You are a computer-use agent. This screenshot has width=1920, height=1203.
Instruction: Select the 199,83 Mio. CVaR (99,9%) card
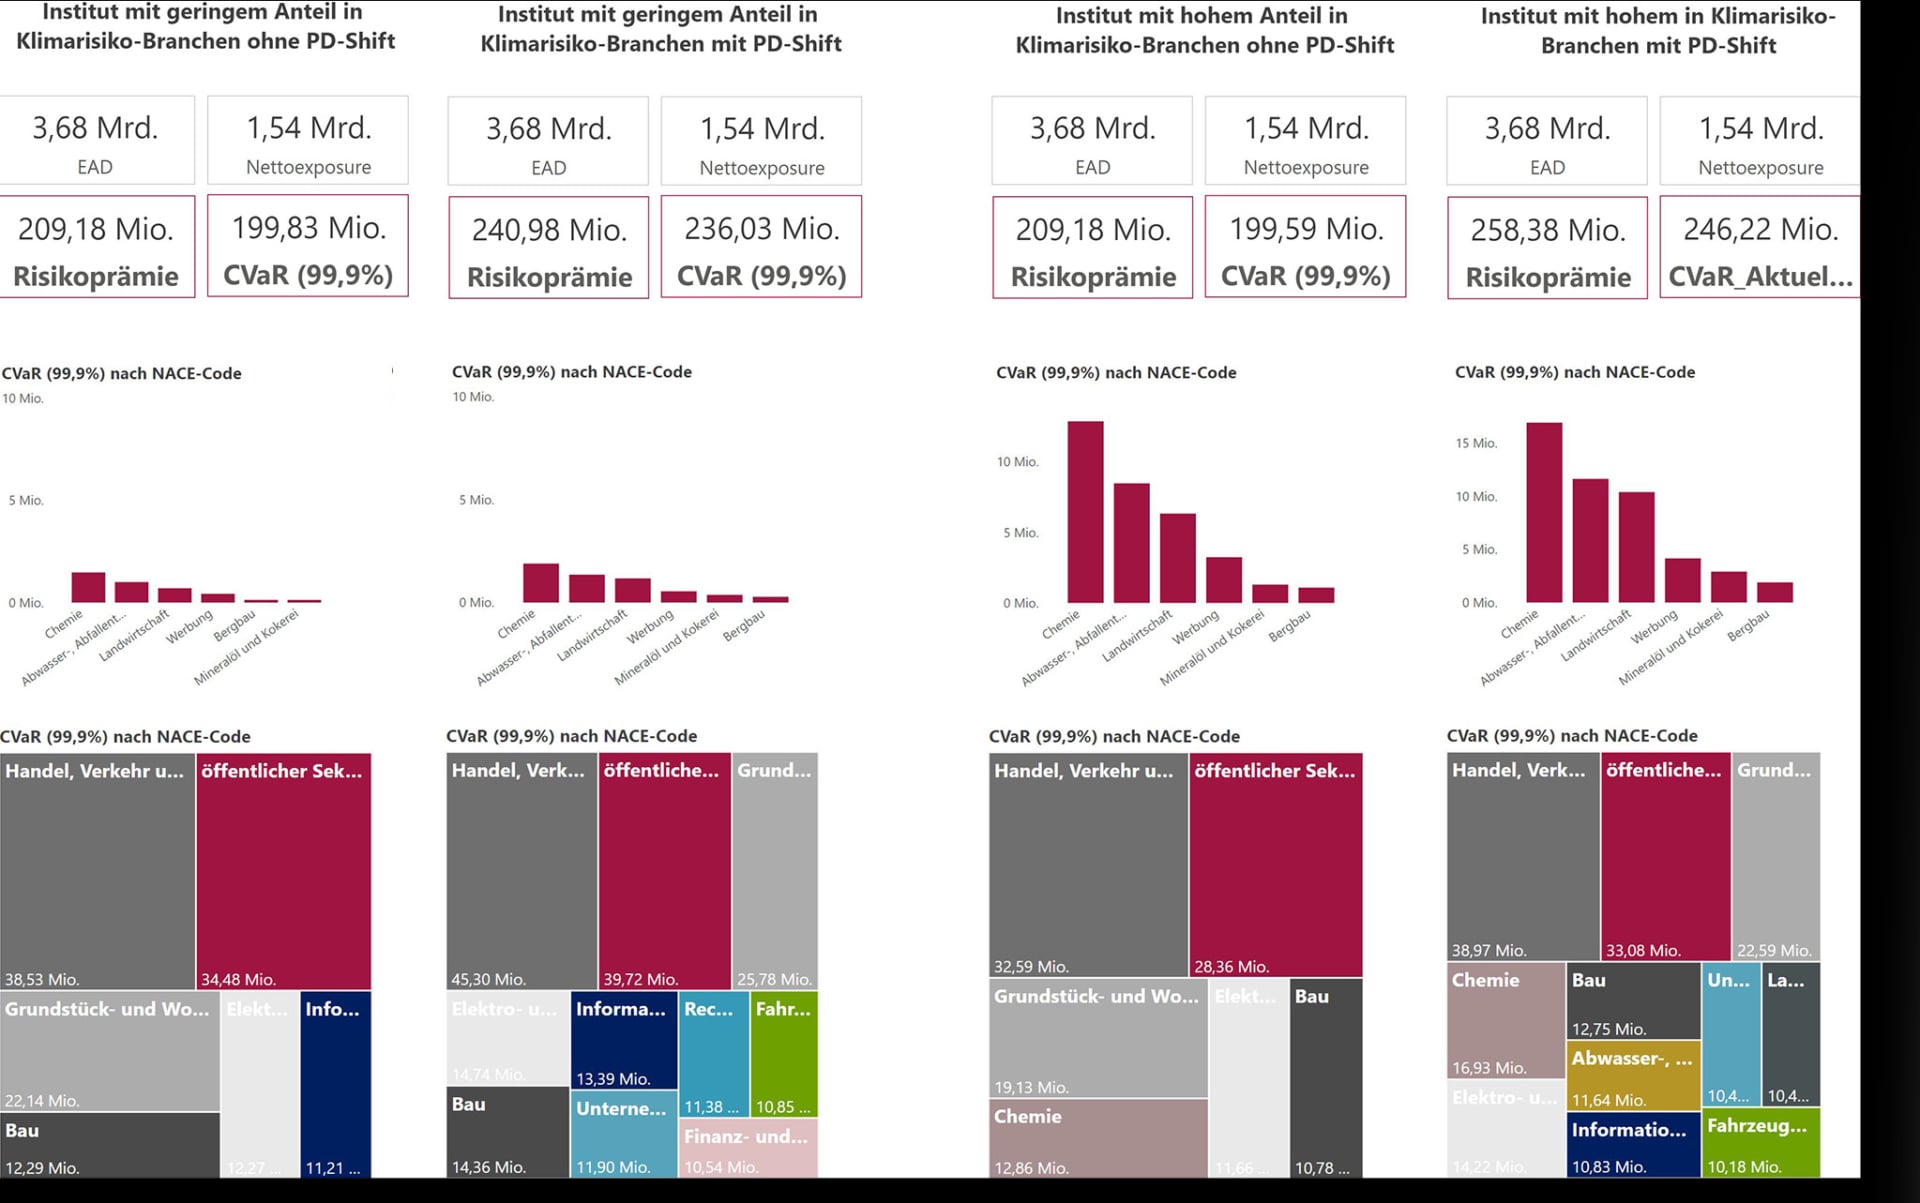tap(308, 246)
